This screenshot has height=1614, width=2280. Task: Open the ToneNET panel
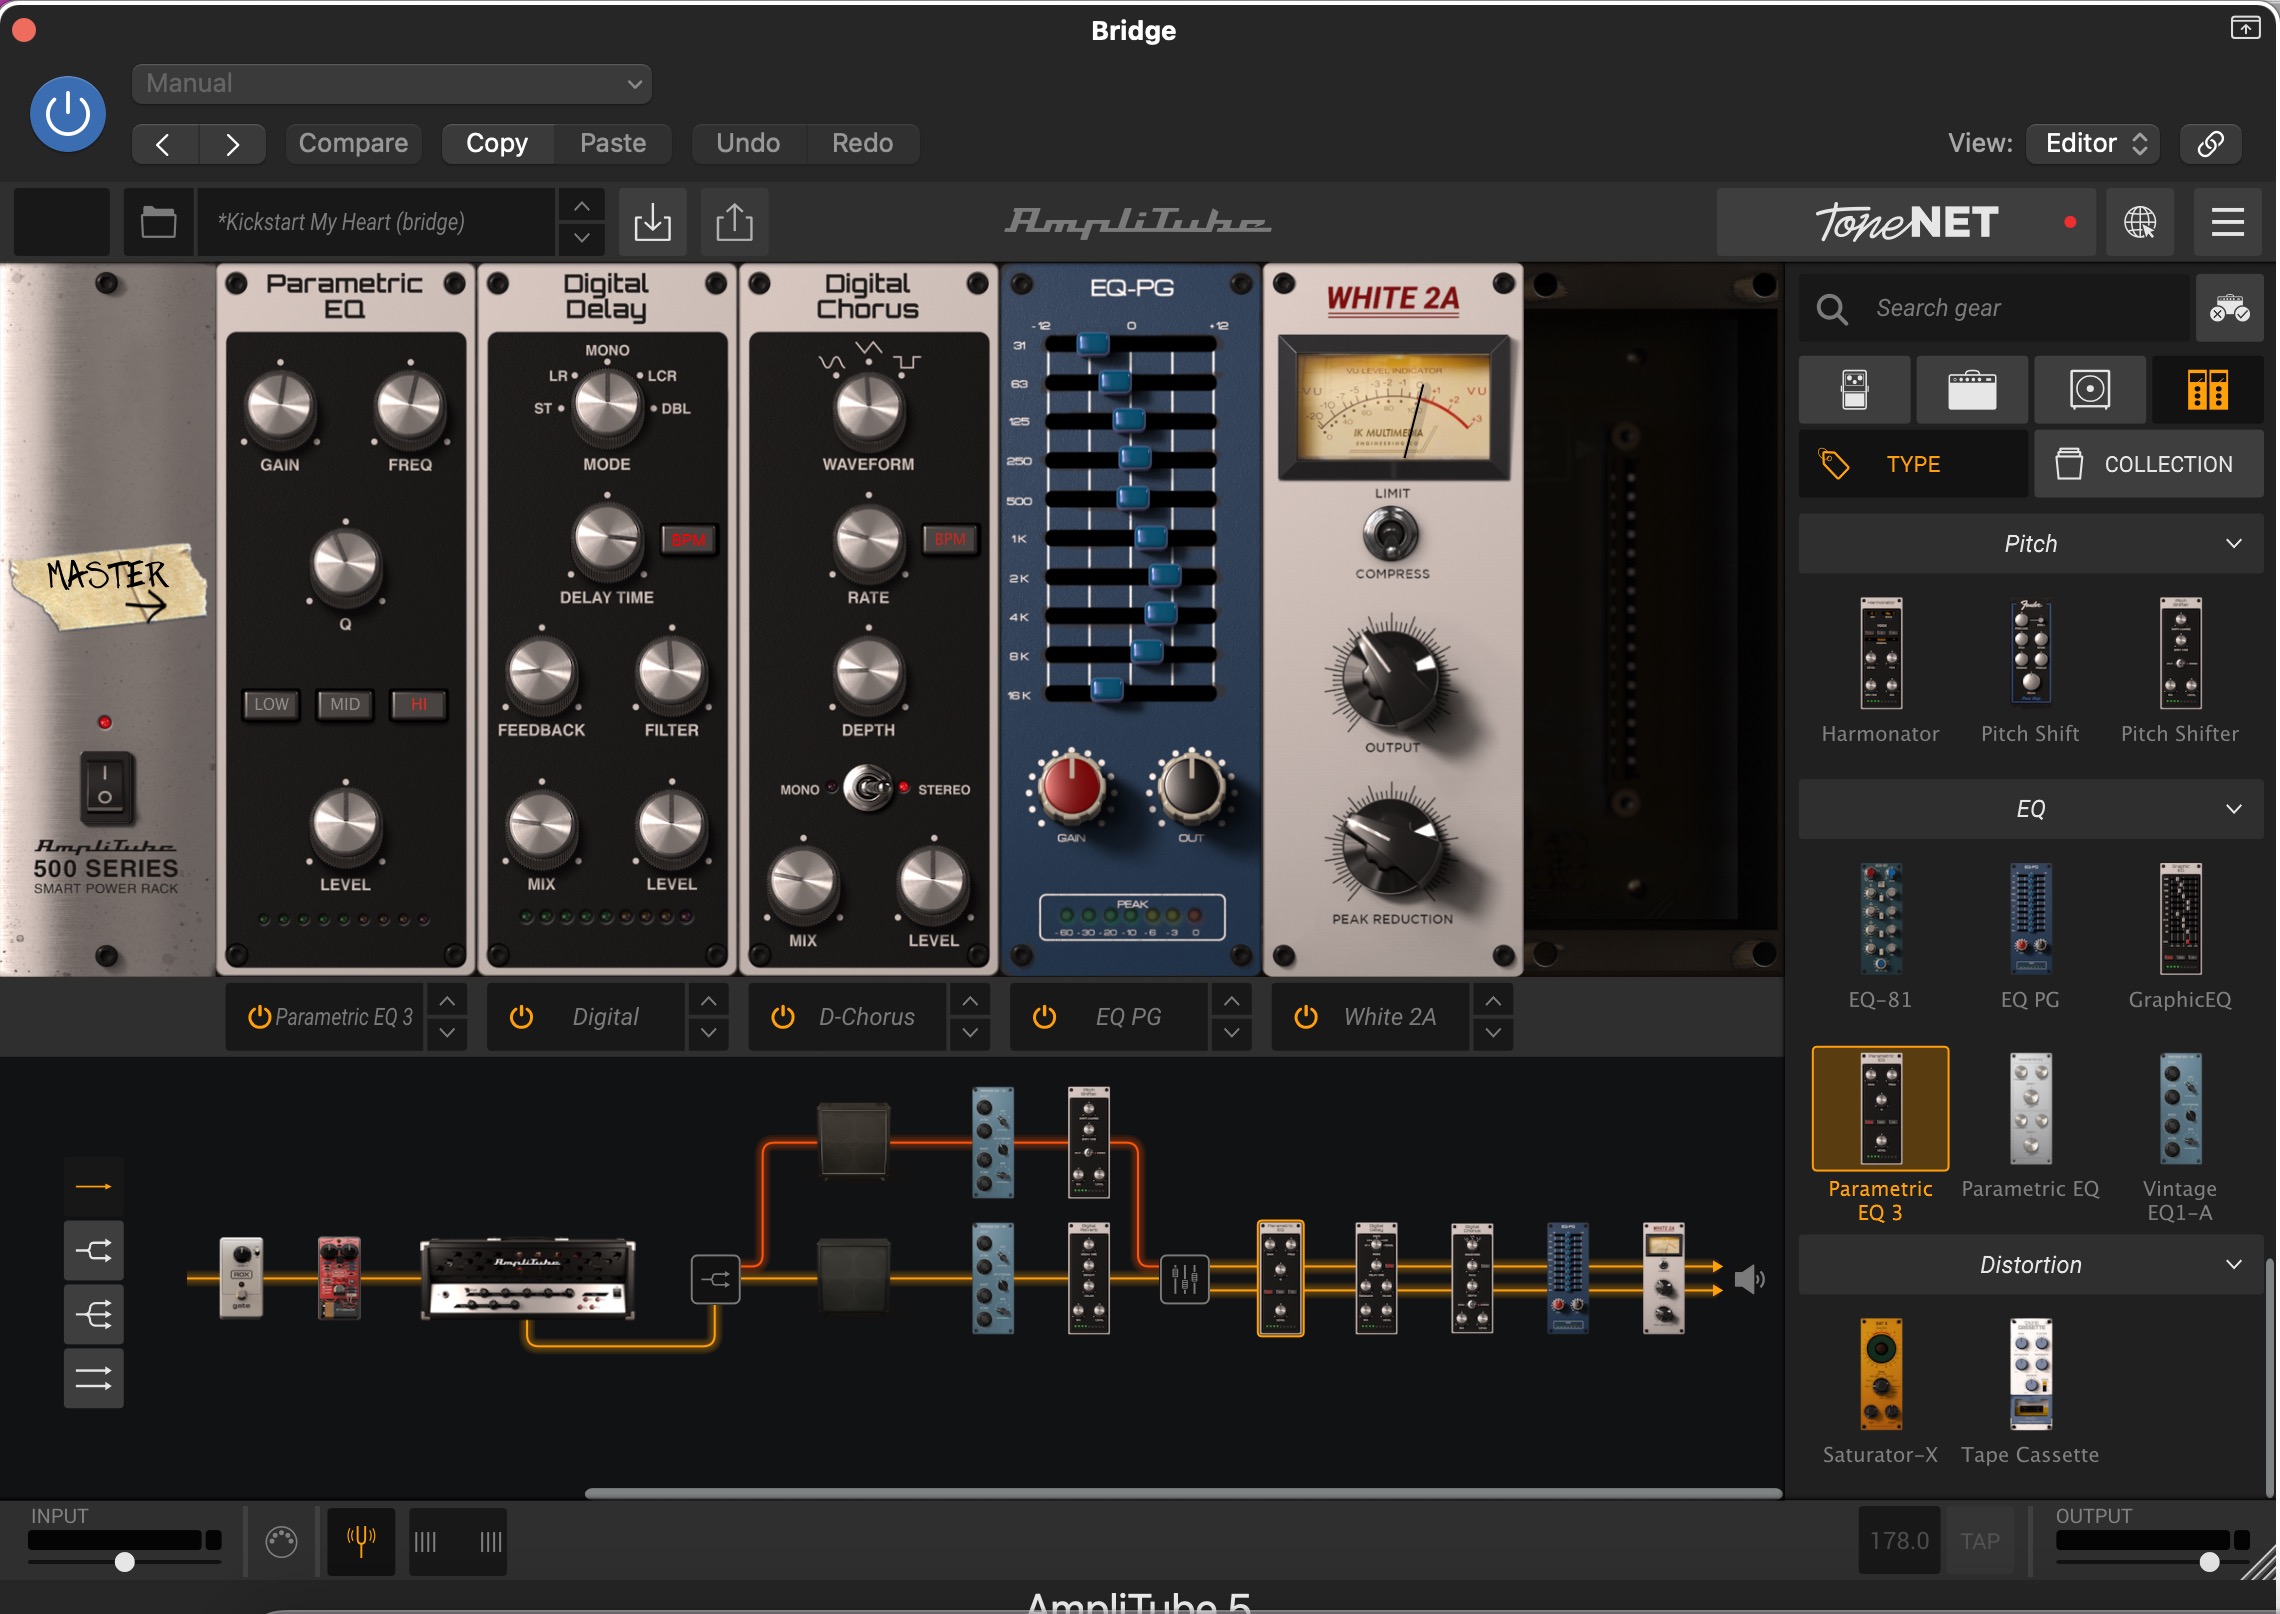click(x=1906, y=222)
